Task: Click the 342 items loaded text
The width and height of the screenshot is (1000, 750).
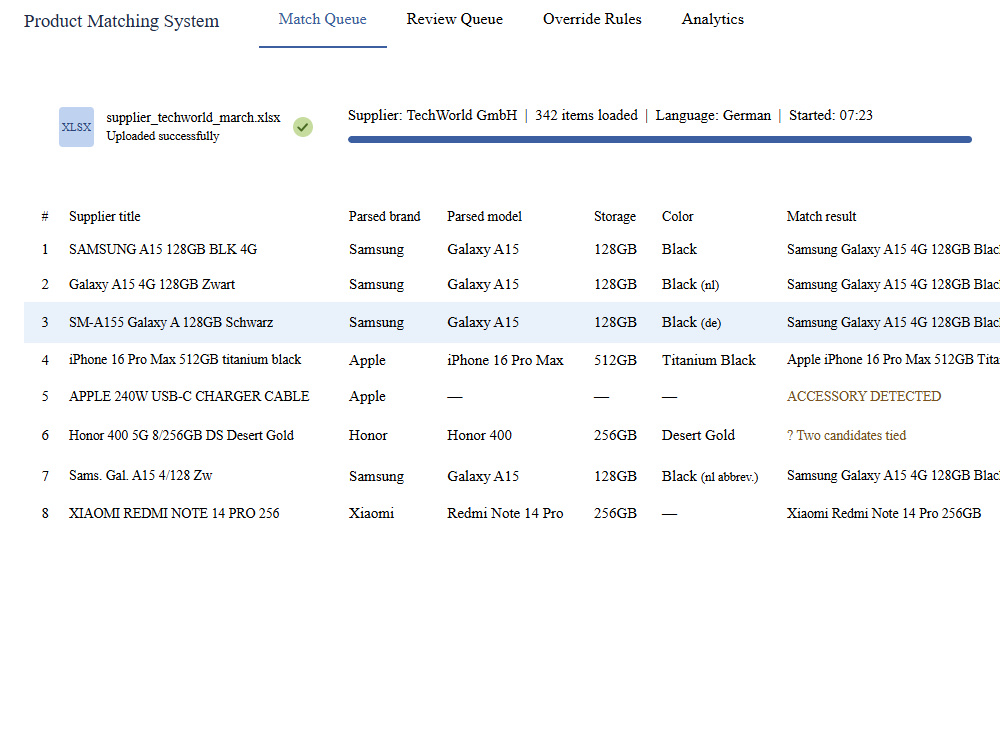Action: pos(586,115)
